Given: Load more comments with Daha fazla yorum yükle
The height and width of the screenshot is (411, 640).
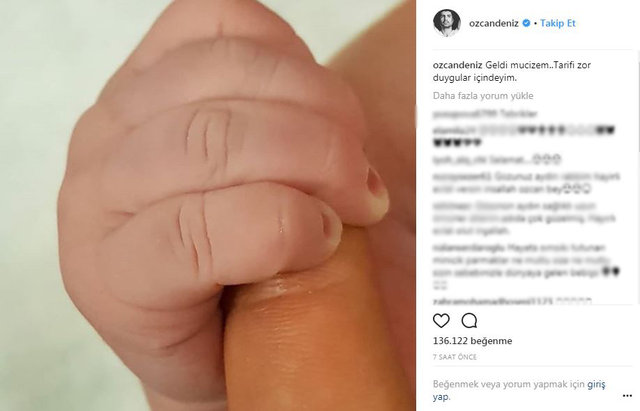Looking at the screenshot, I should [483, 96].
